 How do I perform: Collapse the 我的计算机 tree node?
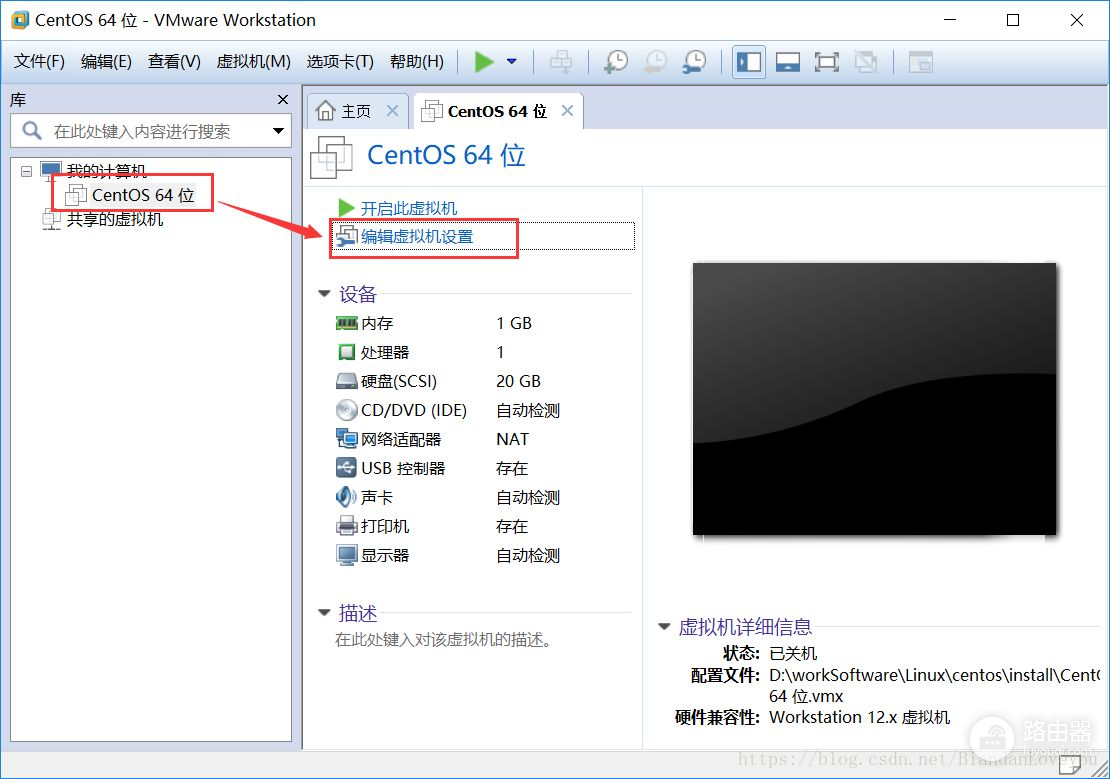pos(27,171)
